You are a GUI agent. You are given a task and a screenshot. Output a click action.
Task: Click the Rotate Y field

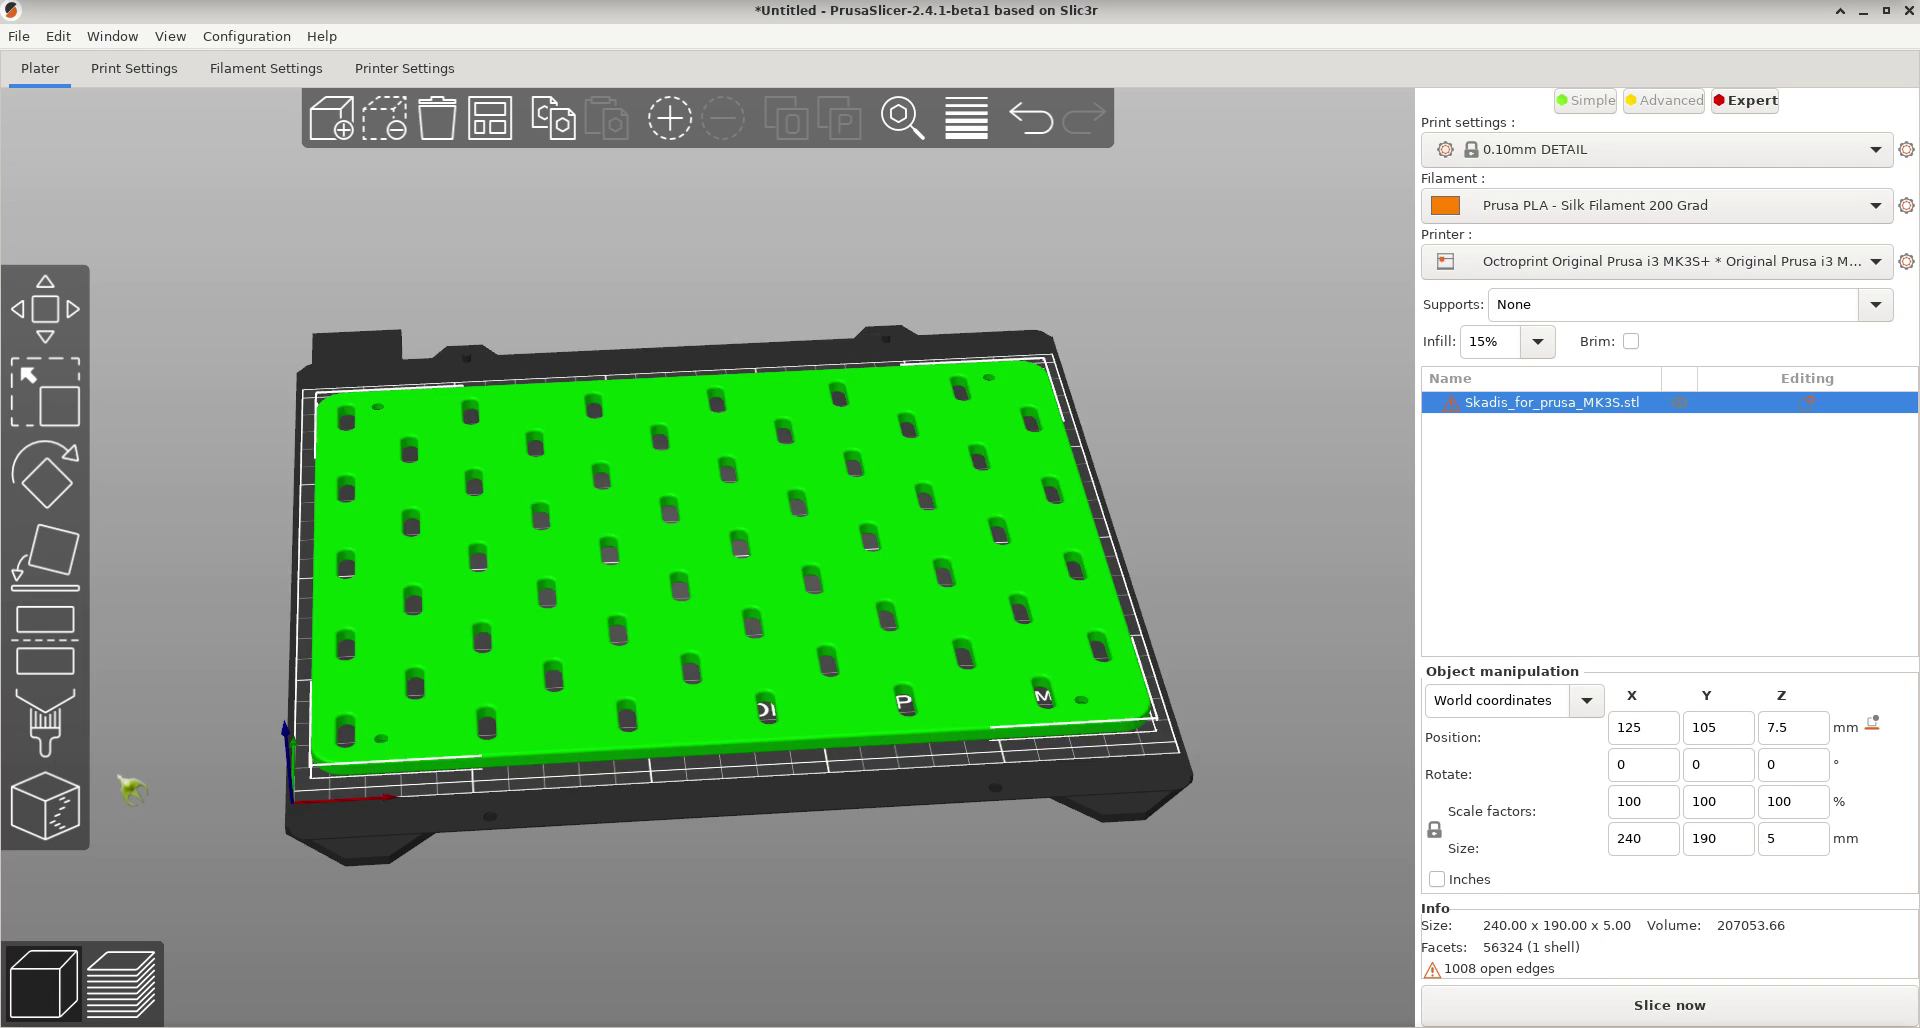(x=1718, y=764)
